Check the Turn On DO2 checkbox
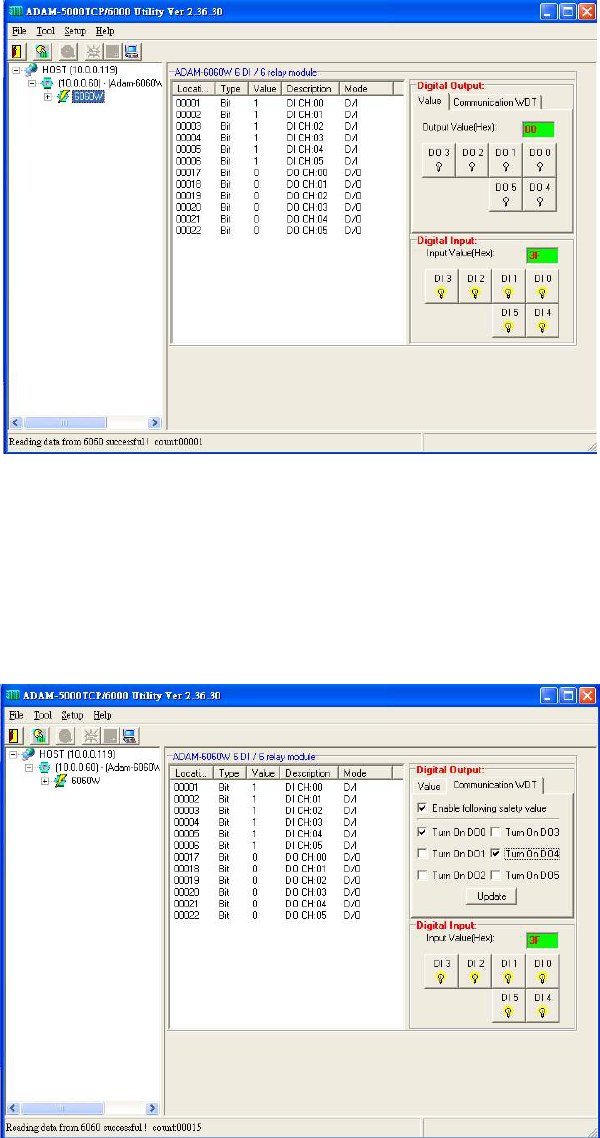 click(422, 875)
